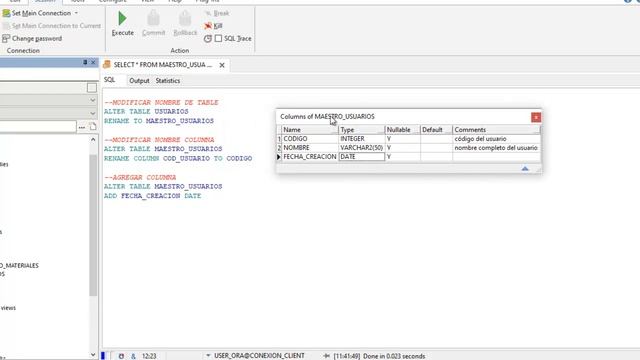This screenshot has width=640, height=360.
Task: Click the O_MATERIALES tree item
Action: tap(19, 266)
